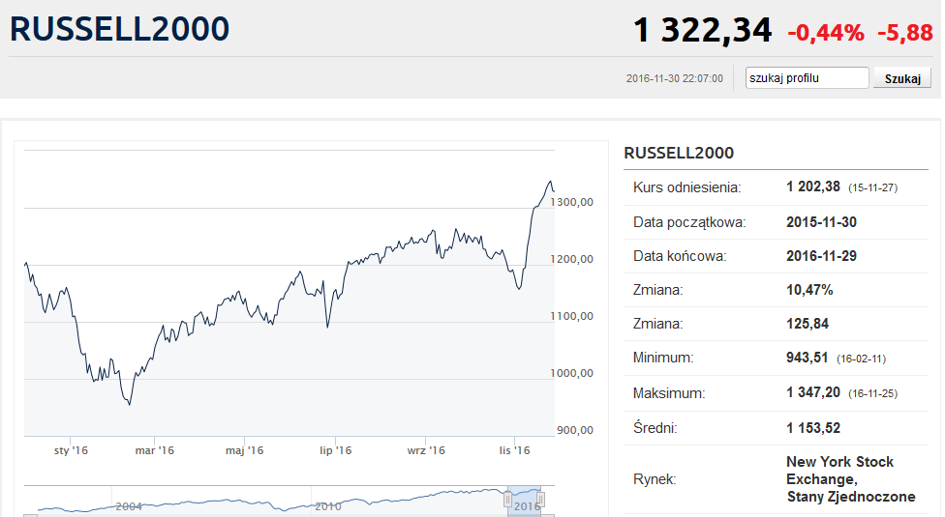Screen dimensions: 945x517
Task: Click the maximum value 1 347,20
Action: coord(813,393)
